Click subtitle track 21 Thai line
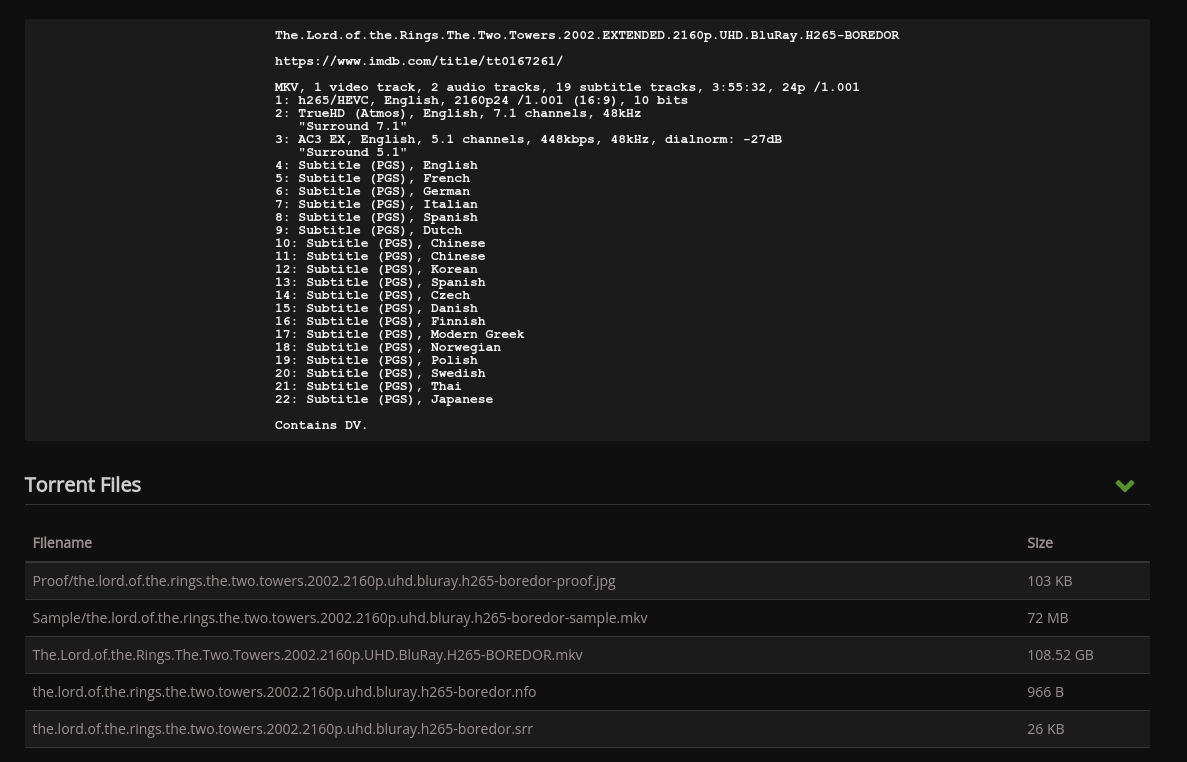Viewport: 1187px width, 762px height. point(368,386)
